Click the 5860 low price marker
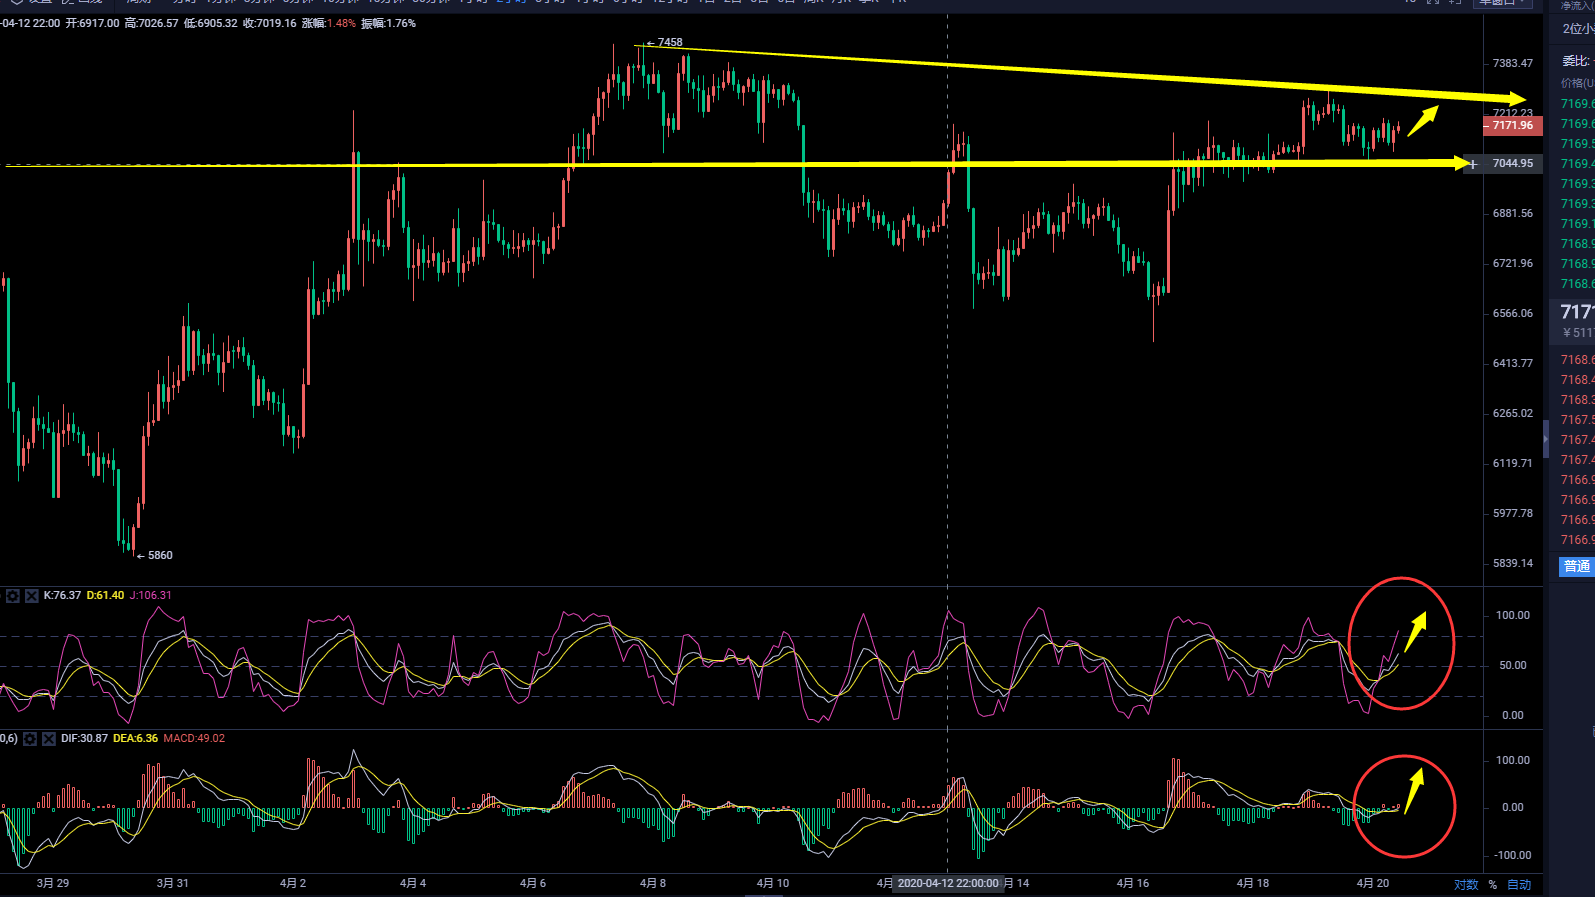This screenshot has height=897, width=1595. coord(159,555)
